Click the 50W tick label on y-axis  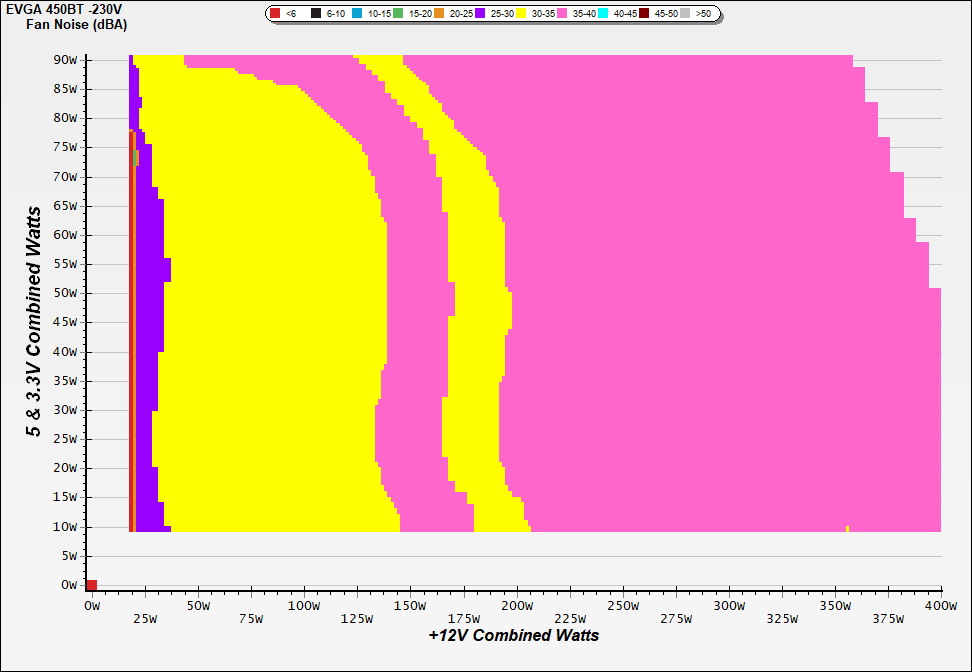[67, 294]
